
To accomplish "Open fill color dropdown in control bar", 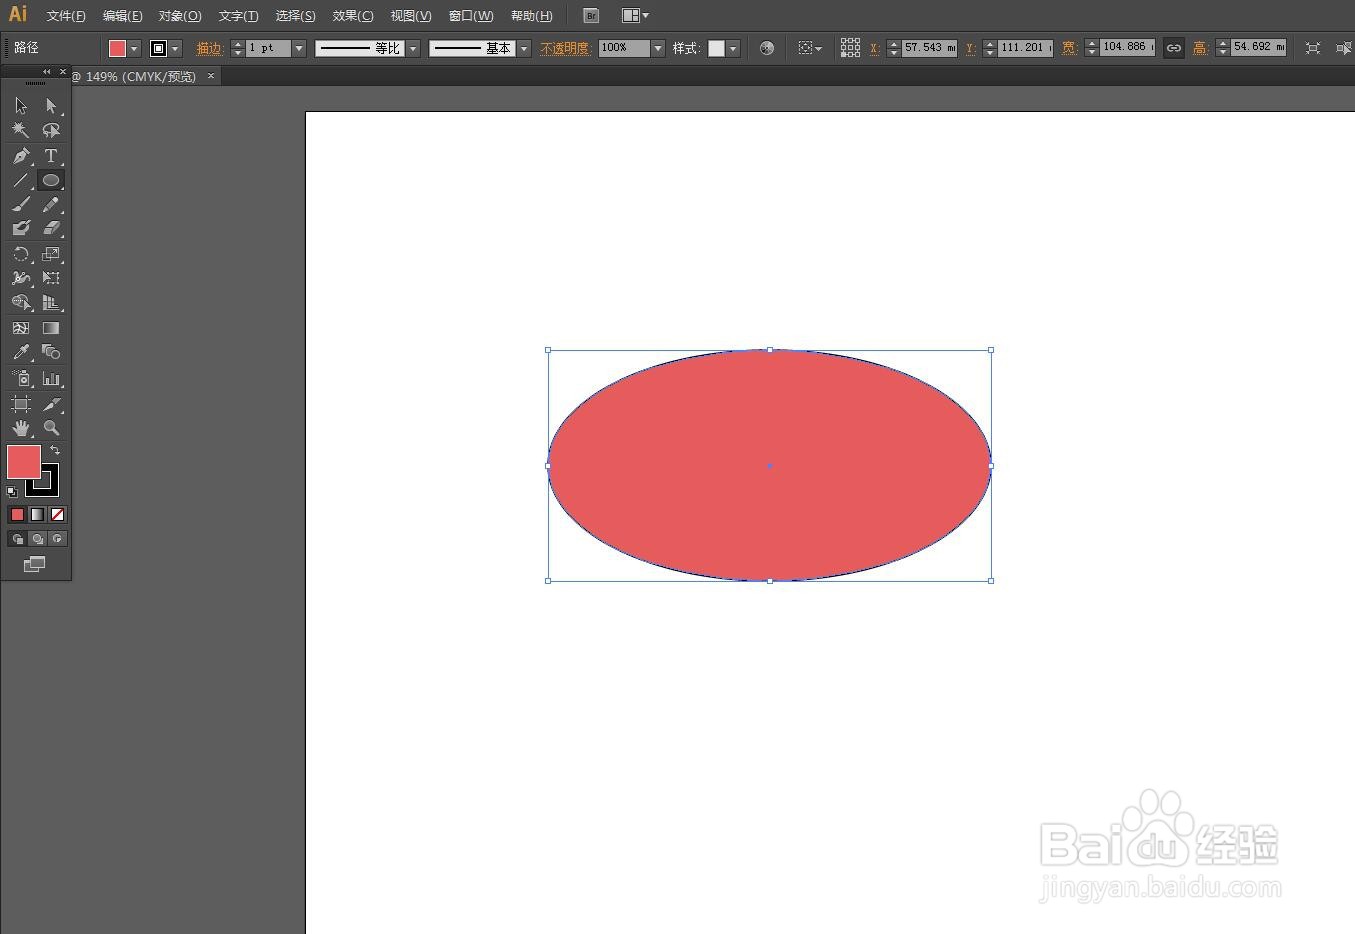I will (134, 48).
